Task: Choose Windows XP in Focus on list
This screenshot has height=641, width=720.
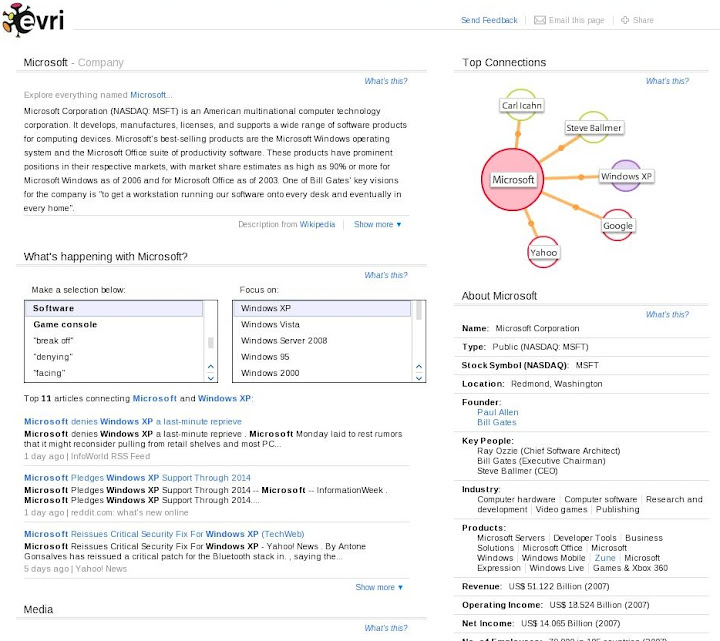Action: 322,308
